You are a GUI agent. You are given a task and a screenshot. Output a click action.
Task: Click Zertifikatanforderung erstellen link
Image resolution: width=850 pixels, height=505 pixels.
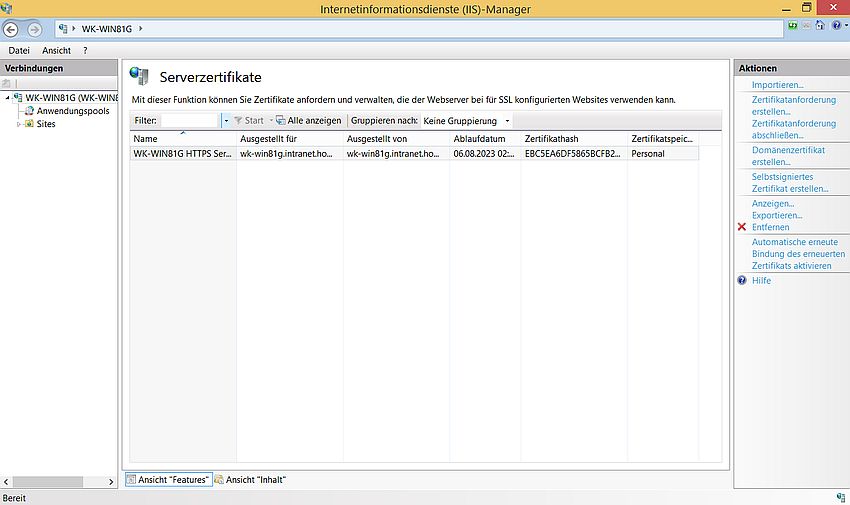[794, 106]
